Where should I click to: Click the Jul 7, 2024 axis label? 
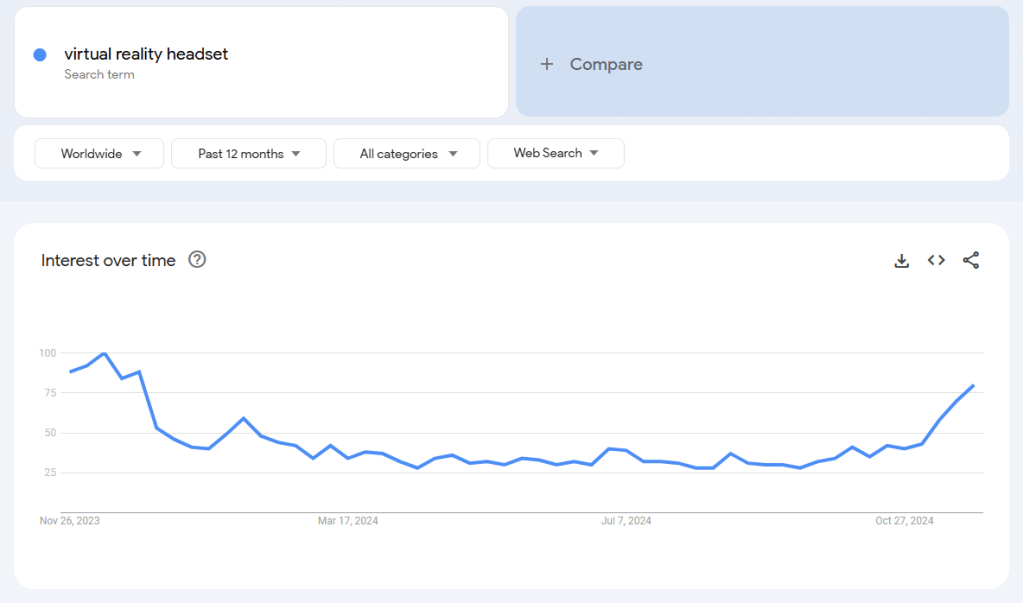626,521
